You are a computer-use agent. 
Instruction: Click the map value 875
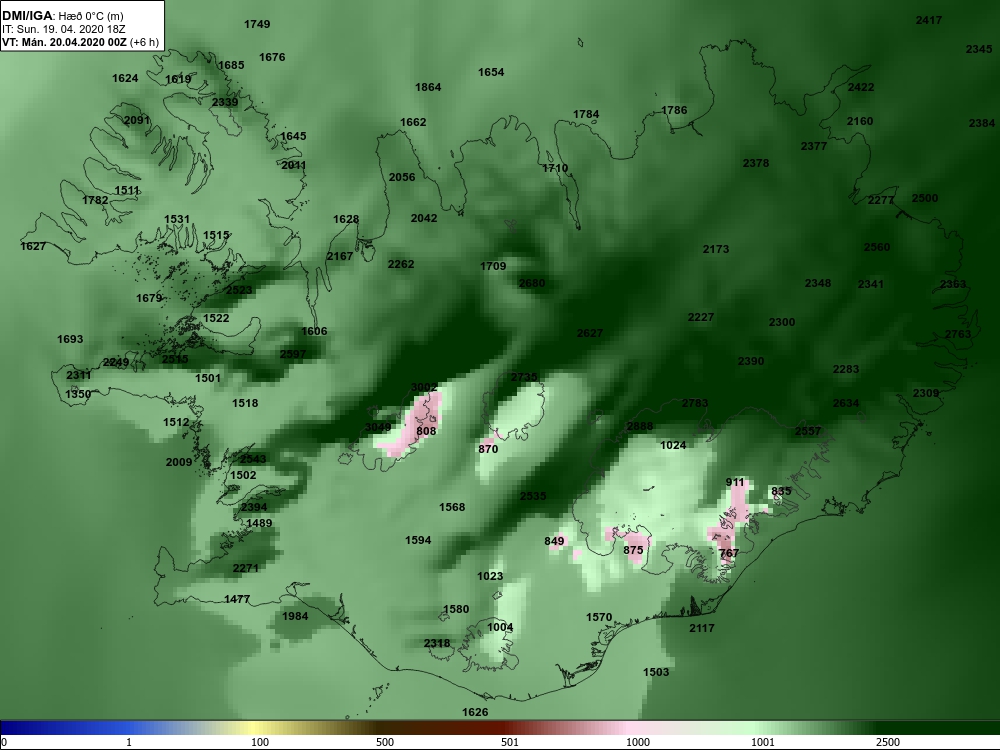point(633,550)
